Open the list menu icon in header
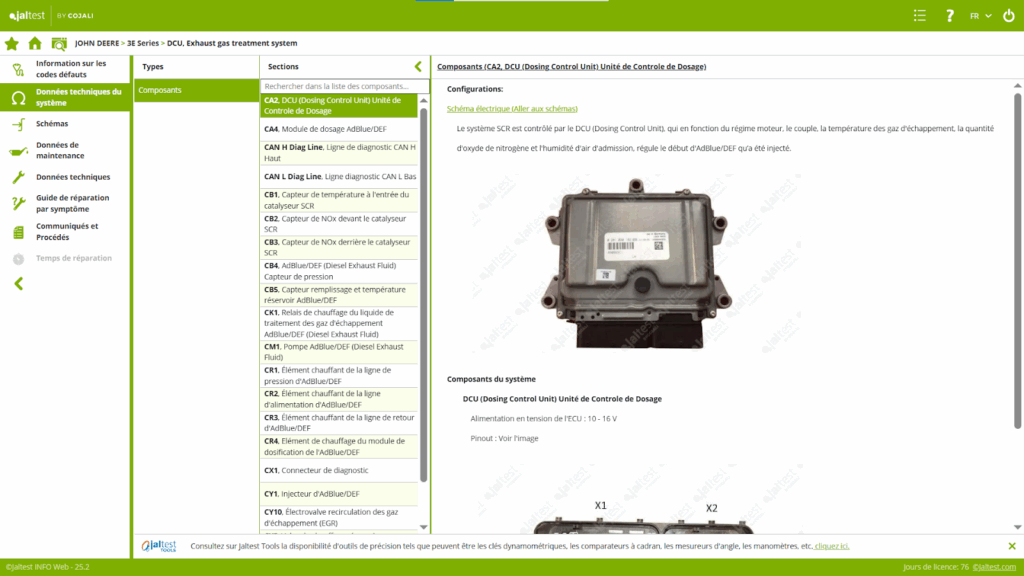The width and height of the screenshot is (1024, 576). click(x=920, y=15)
